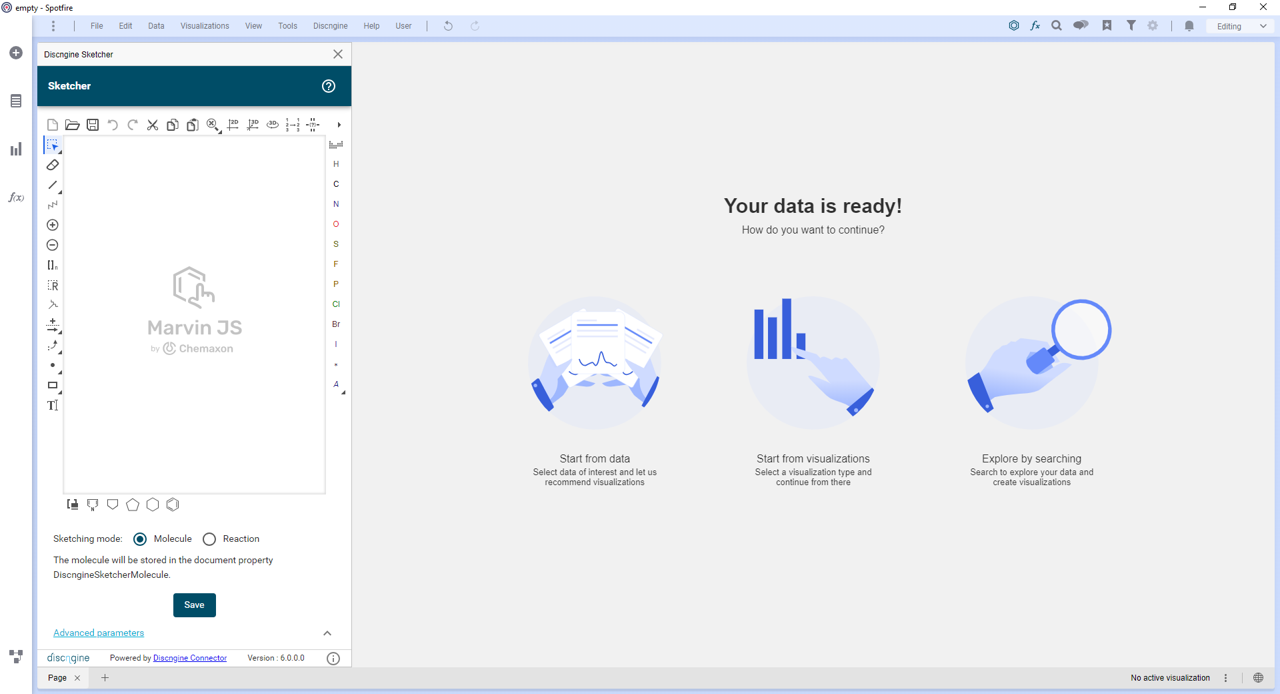This screenshot has width=1280, height=694.
Task: Run 2D clean on structure
Action: click(x=233, y=125)
